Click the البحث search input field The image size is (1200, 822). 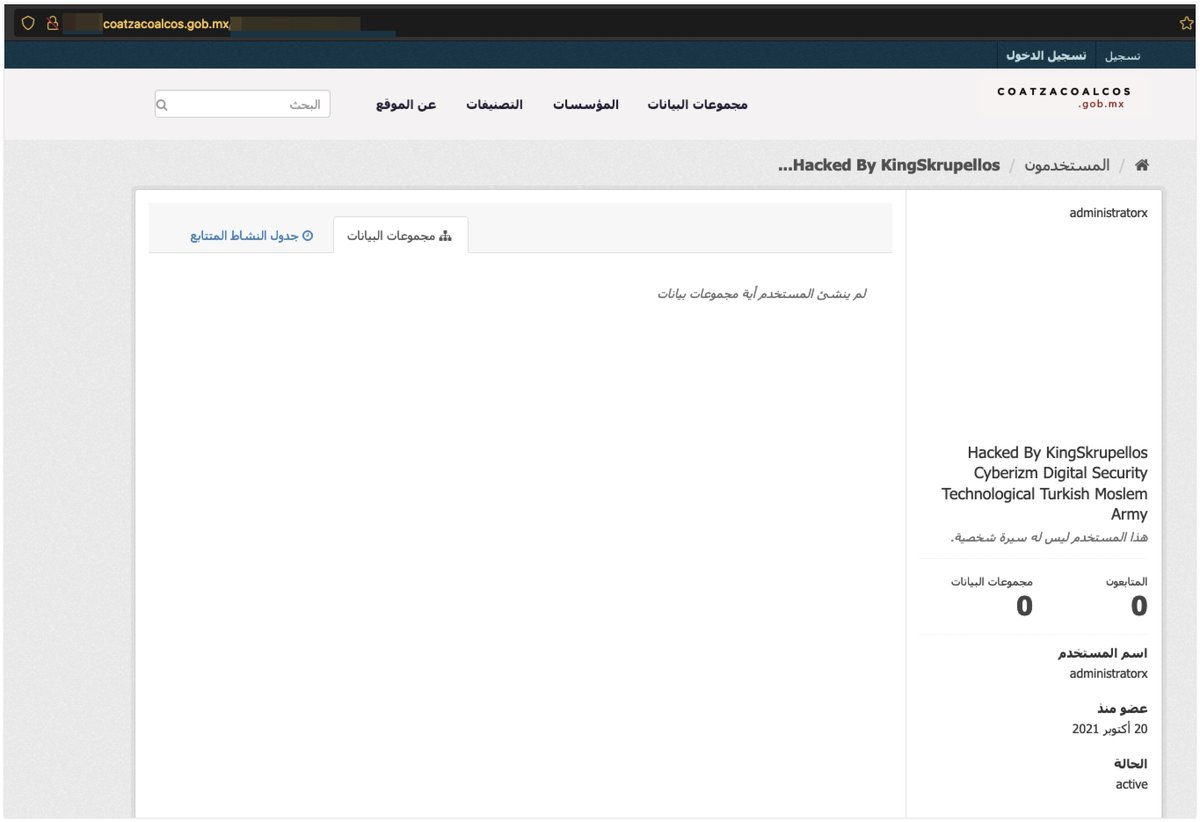coord(242,104)
